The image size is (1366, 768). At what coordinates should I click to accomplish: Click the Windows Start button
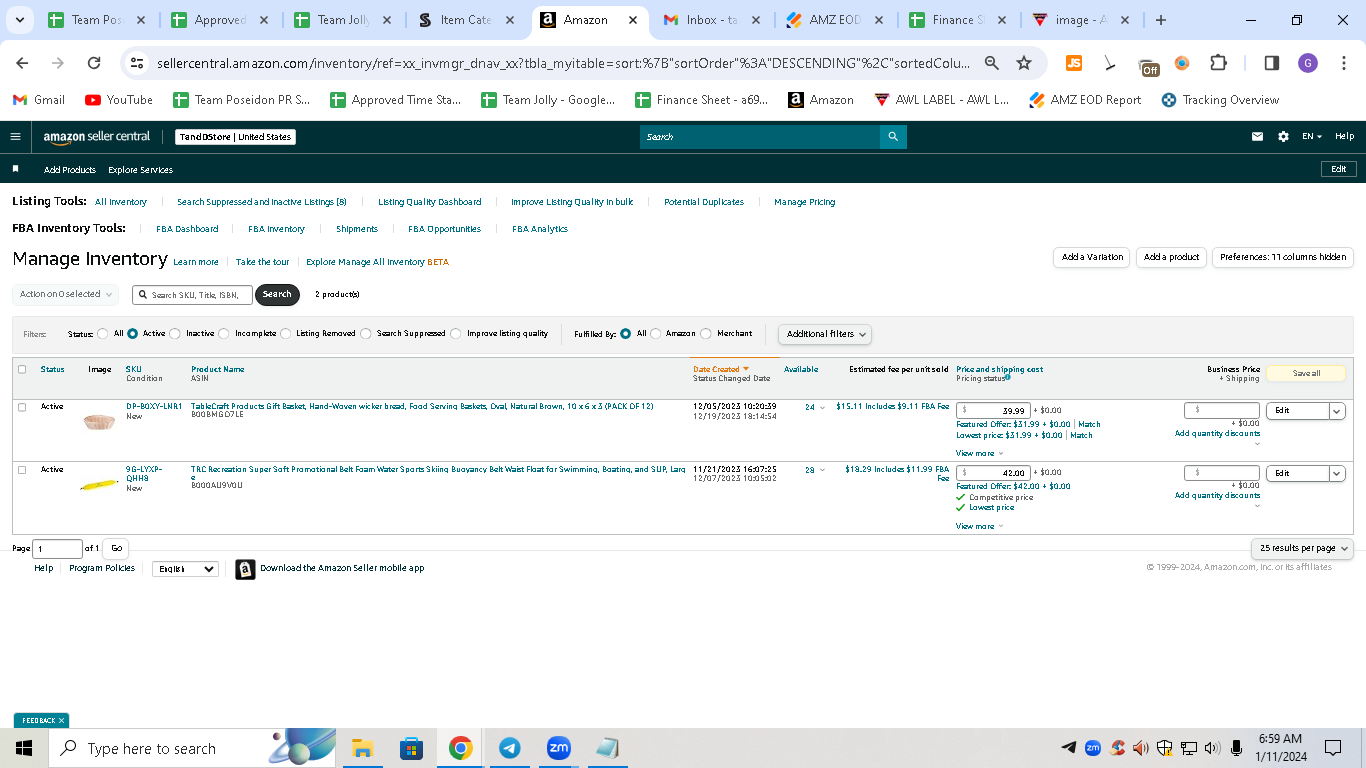pyautogui.click(x=24, y=748)
